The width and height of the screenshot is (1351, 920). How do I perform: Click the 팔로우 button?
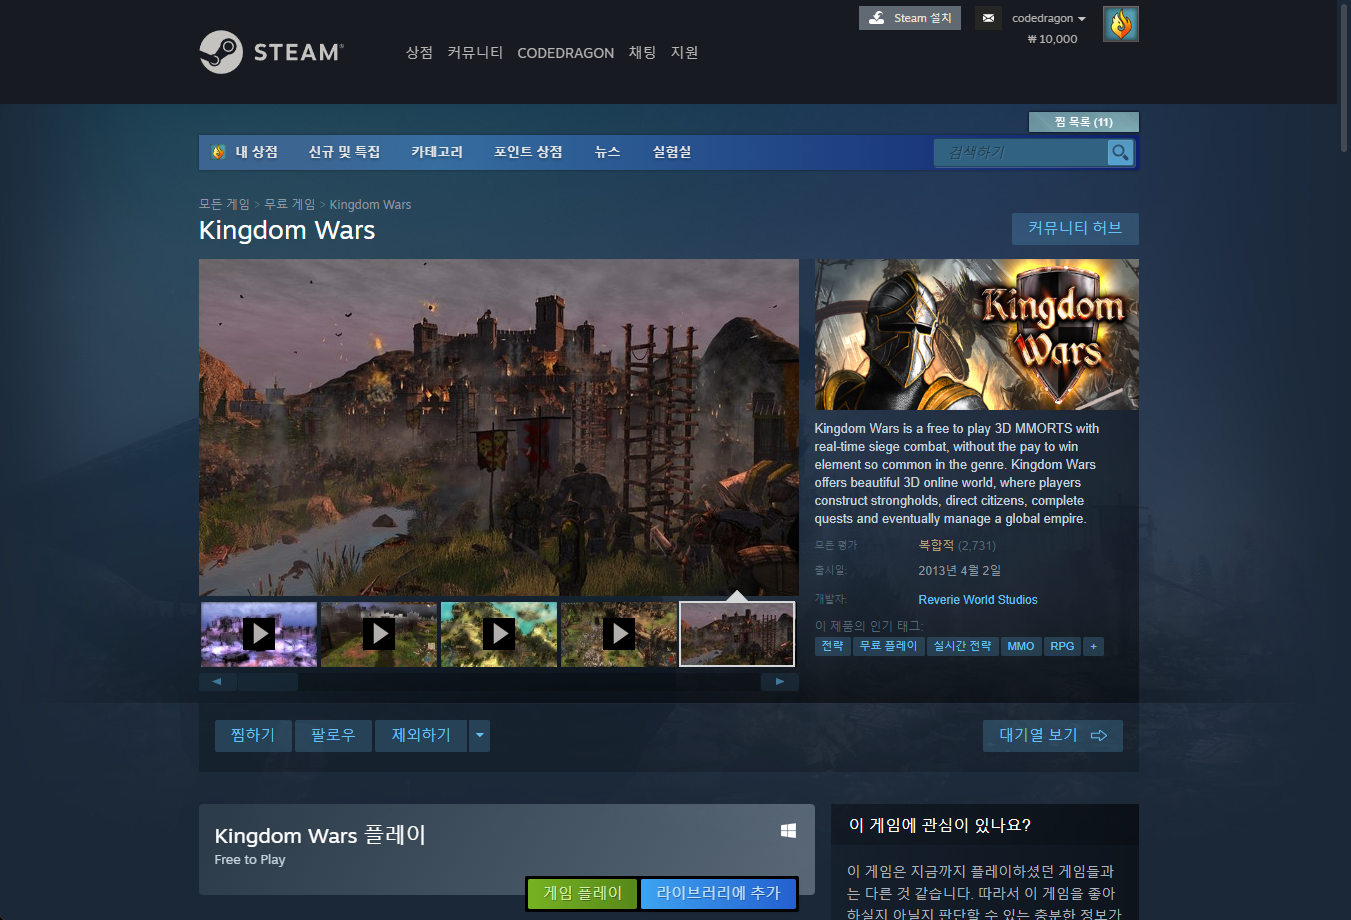coord(333,735)
